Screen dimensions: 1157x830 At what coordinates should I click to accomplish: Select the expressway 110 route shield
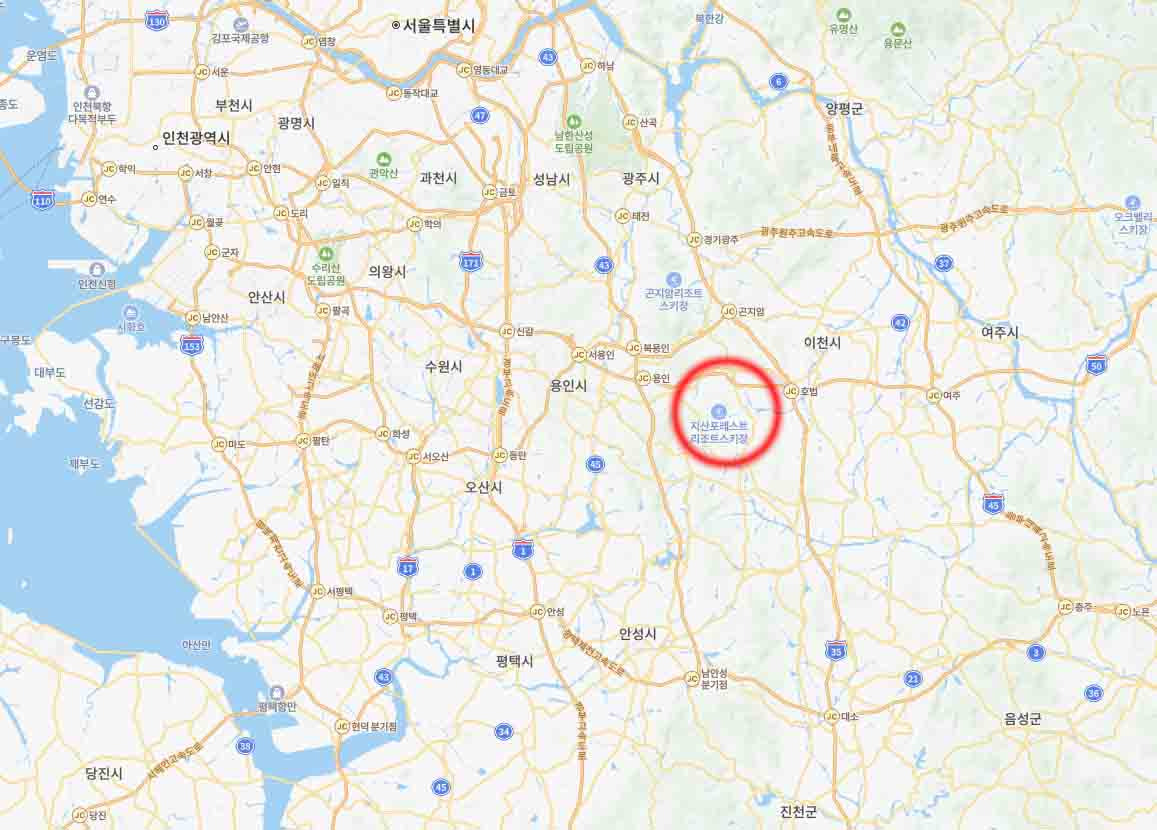pyautogui.click(x=43, y=198)
